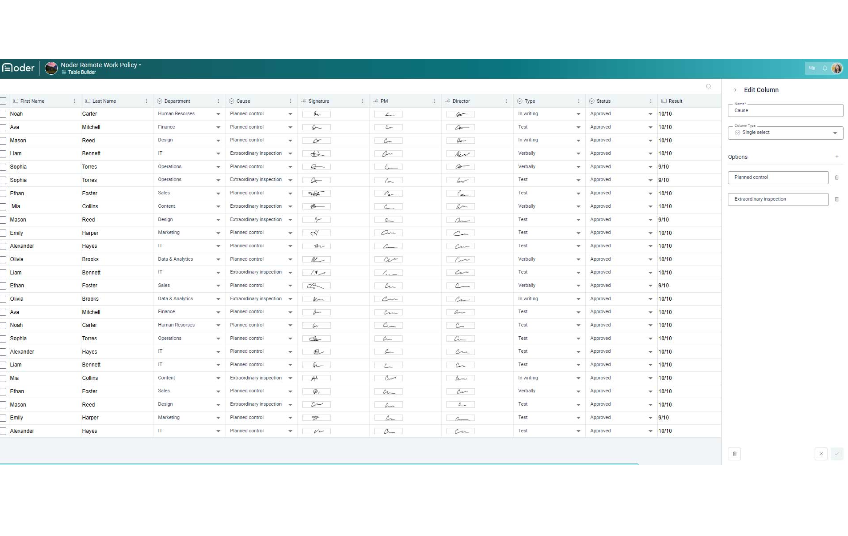Open the Content department dropdown for Mia Collins In writing row
This screenshot has width=848, height=536.
(218, 378)
